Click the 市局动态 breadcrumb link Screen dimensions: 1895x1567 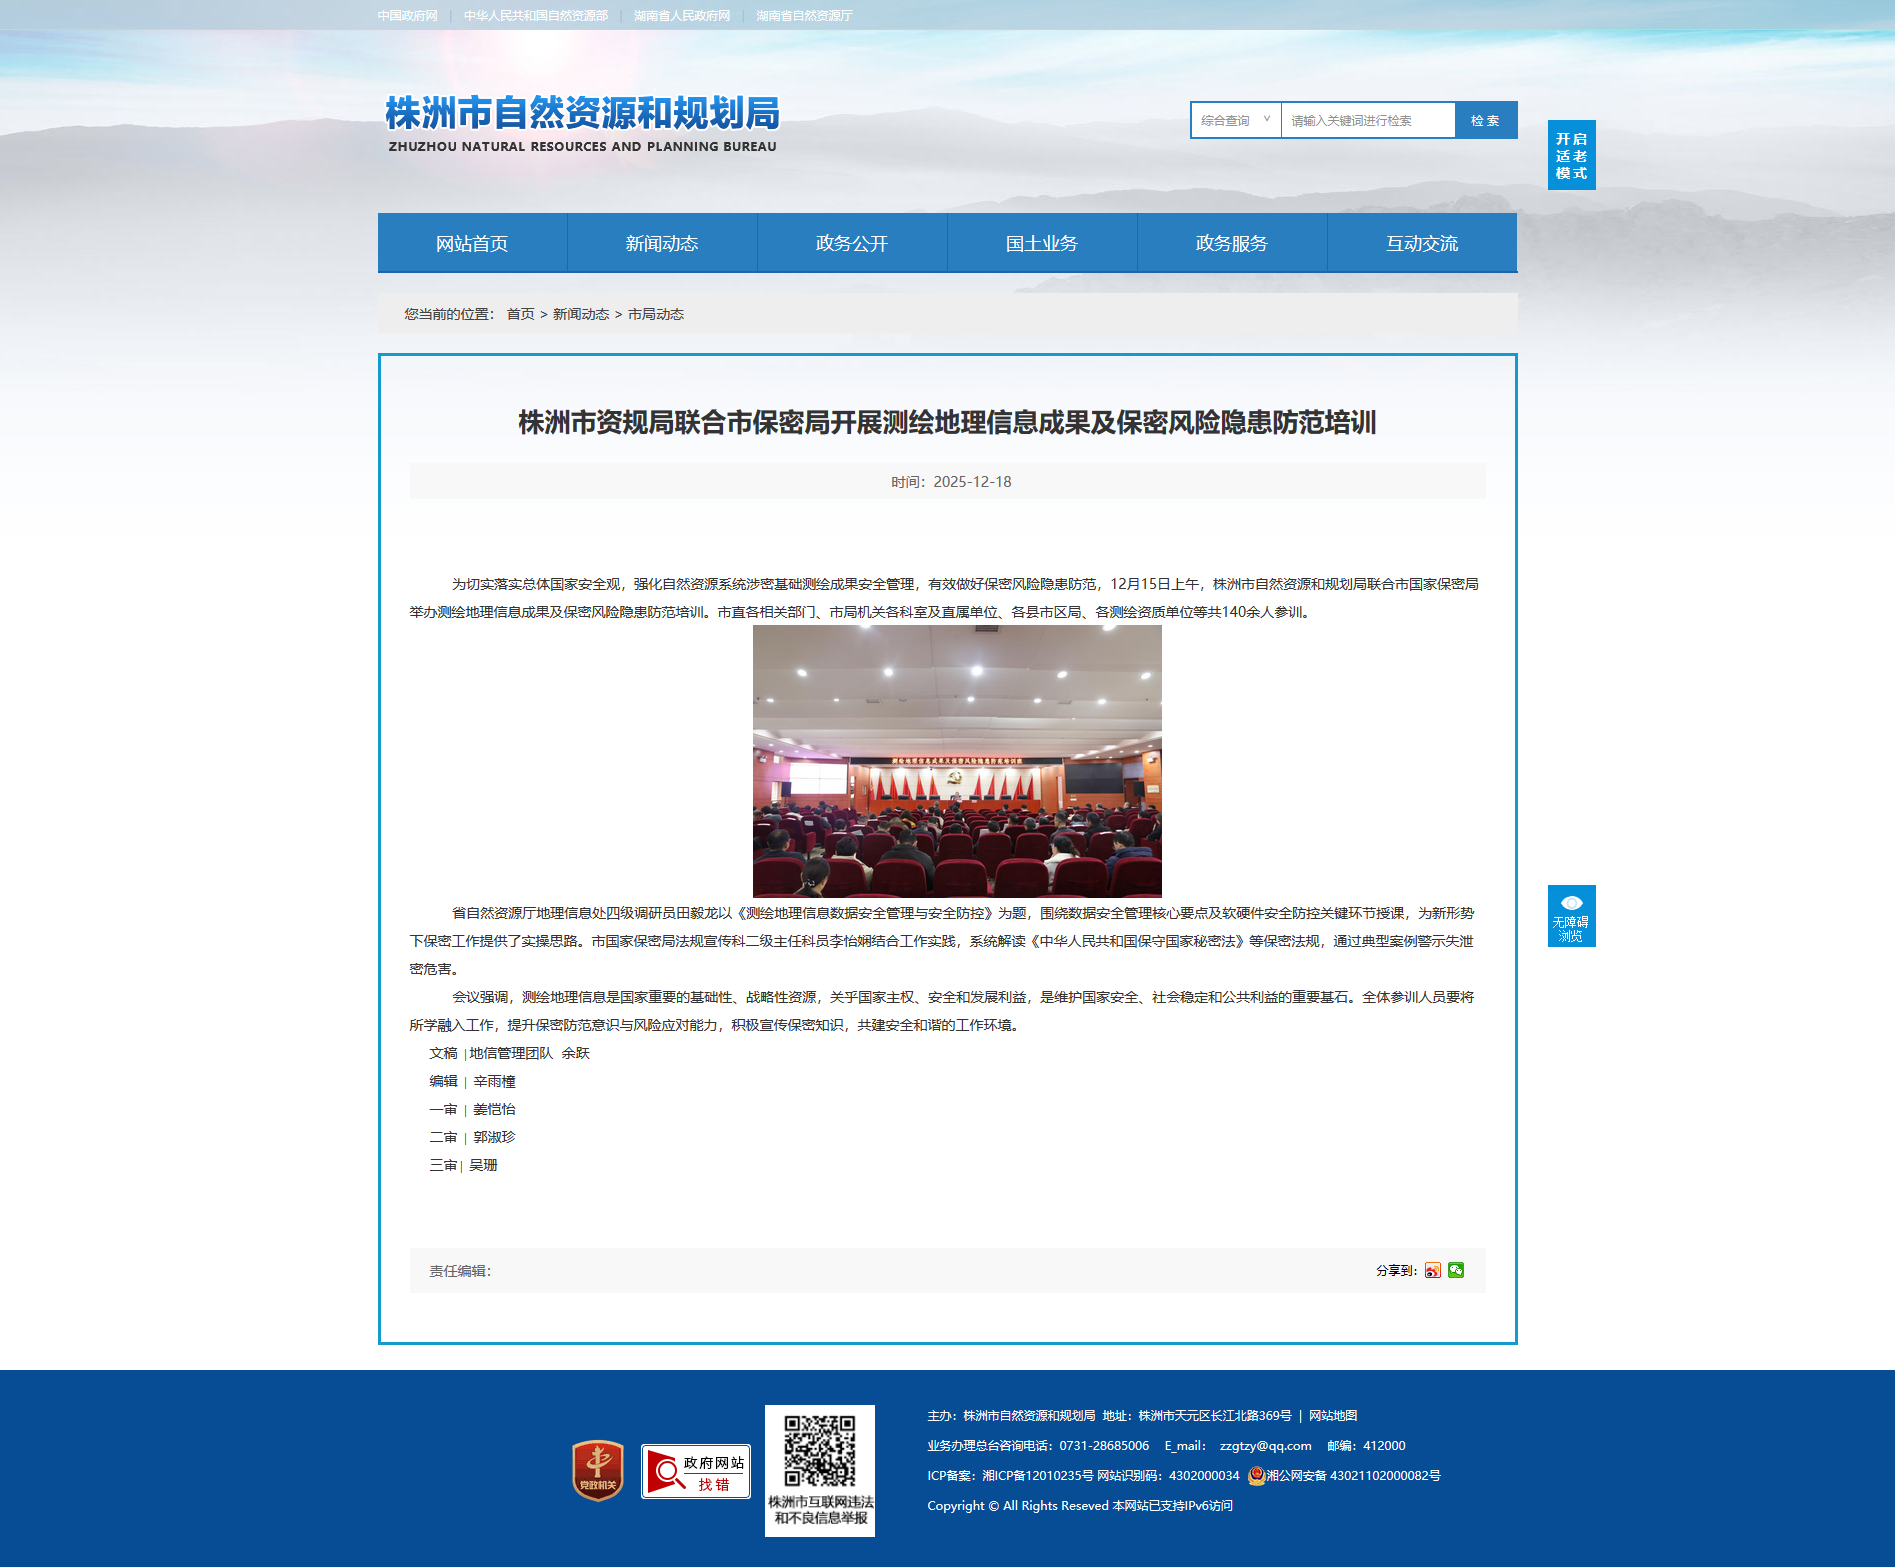pyautogui.click(x=656, y=314)
